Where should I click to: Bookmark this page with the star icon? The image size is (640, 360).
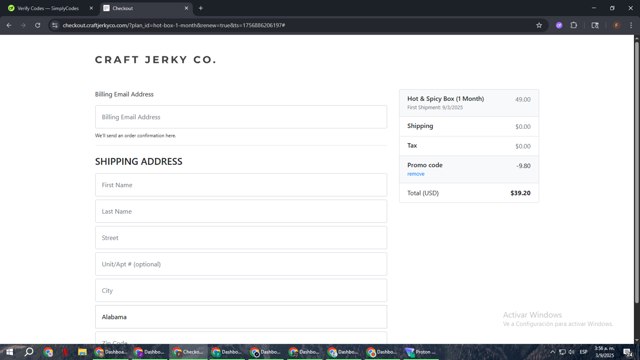539,25
